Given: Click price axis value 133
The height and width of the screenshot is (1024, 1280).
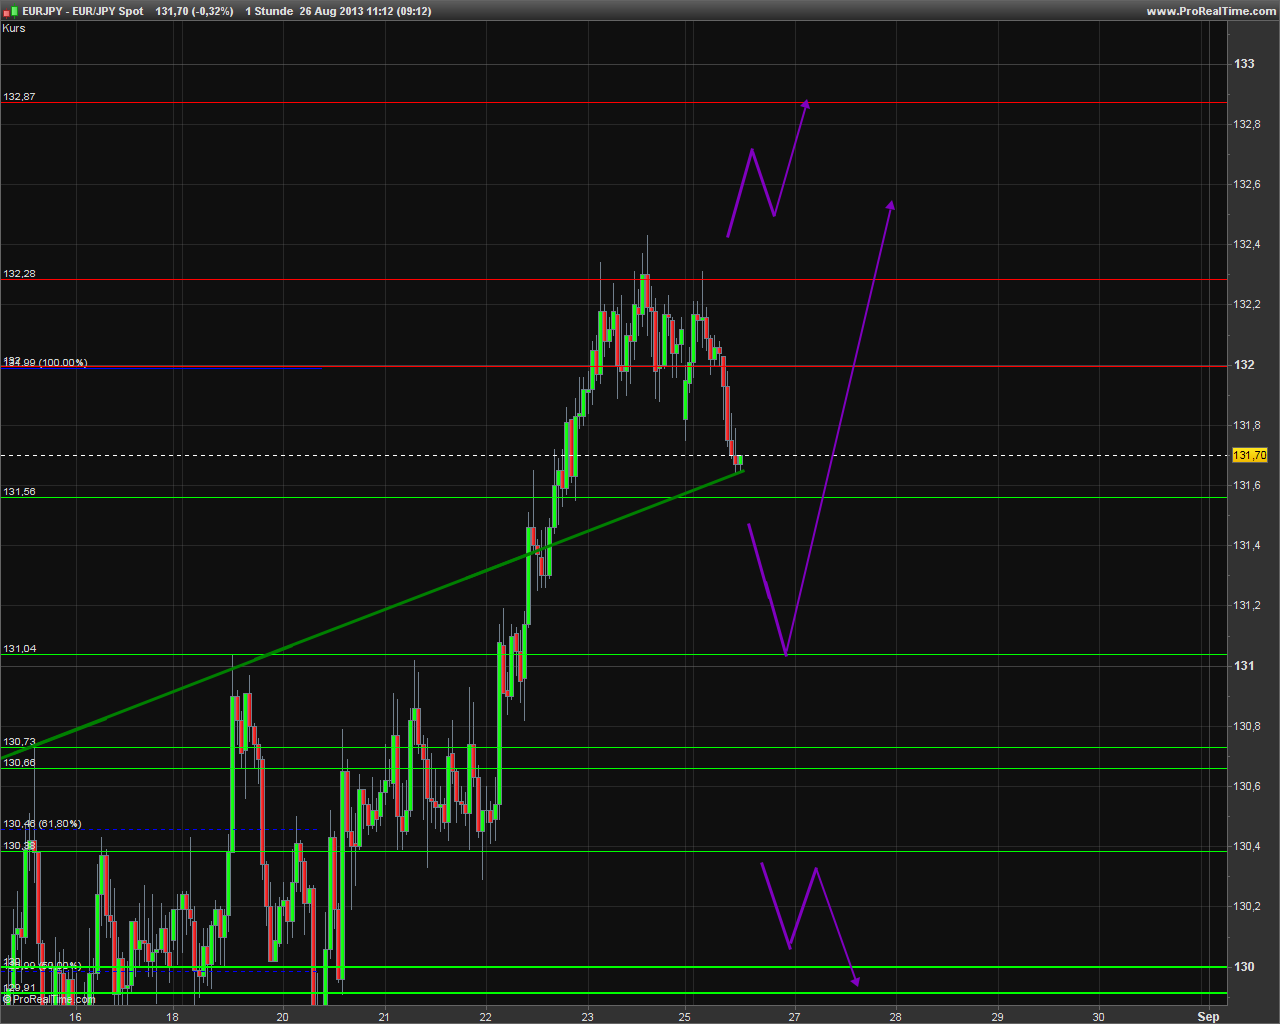Looking at the screenshot, I should point(1244,64).
